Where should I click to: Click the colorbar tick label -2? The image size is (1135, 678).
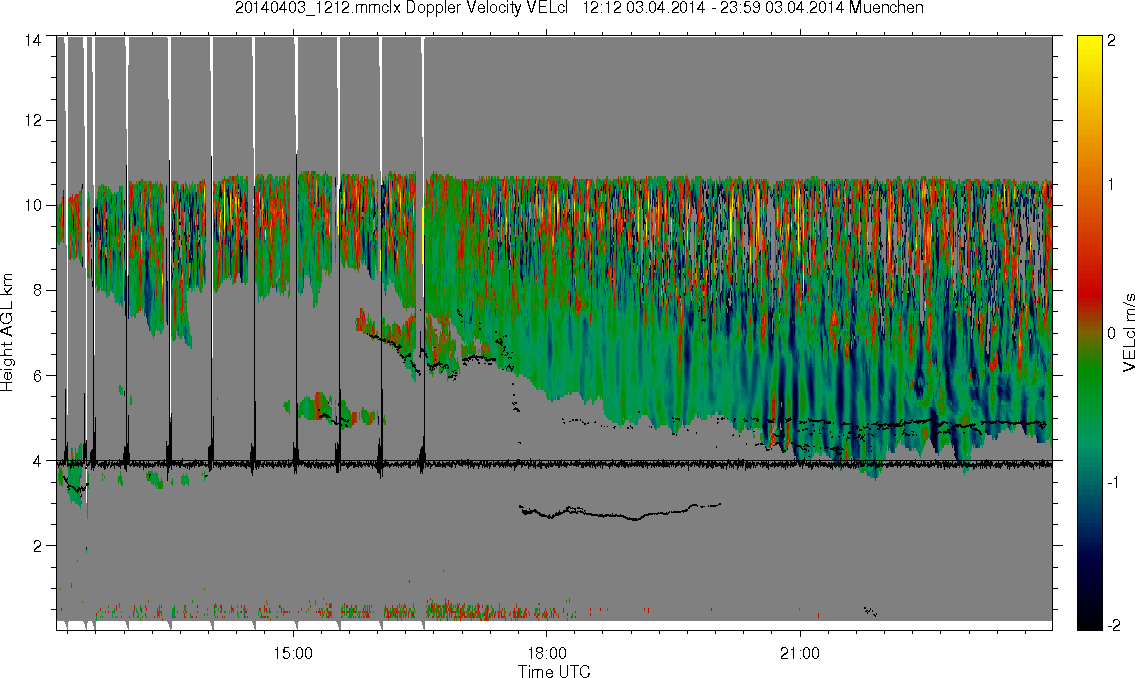click(x=1113, y=626)
